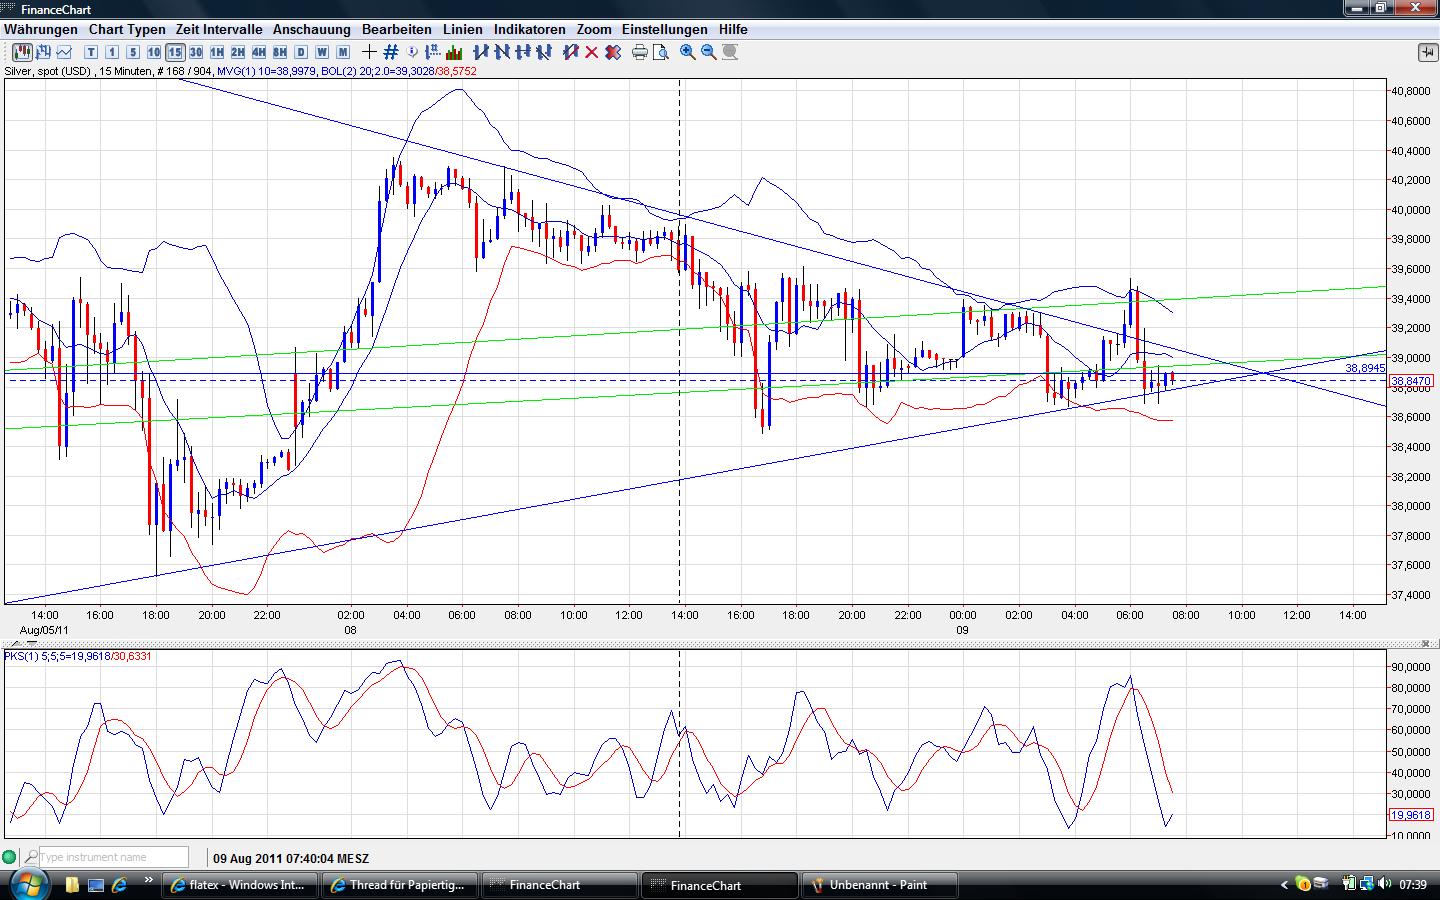This screenshot has width=1440, height=900.
Task: Print the chart using printer icon
Action: click(x=640, y=52)
